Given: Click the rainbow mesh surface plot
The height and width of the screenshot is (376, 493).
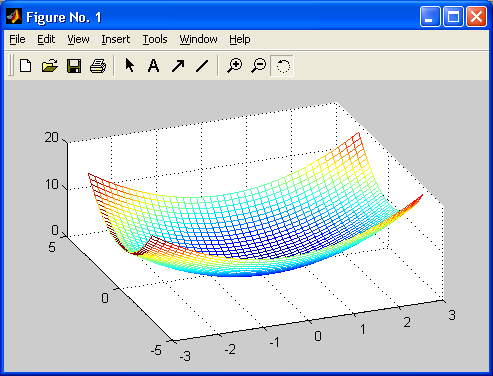Looking at the screenshot, I should [x=256, y=204].
